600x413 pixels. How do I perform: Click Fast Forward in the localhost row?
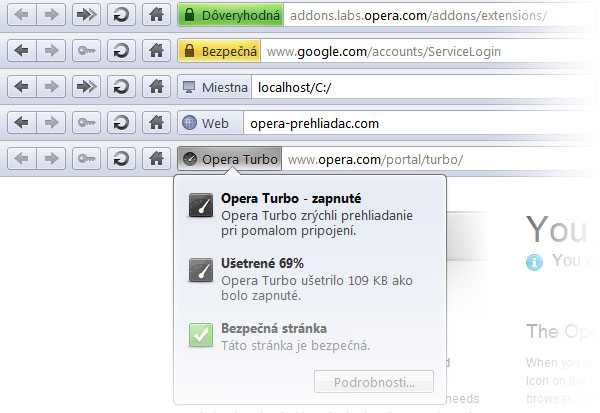pyautogui.click(x=86, y=87)
